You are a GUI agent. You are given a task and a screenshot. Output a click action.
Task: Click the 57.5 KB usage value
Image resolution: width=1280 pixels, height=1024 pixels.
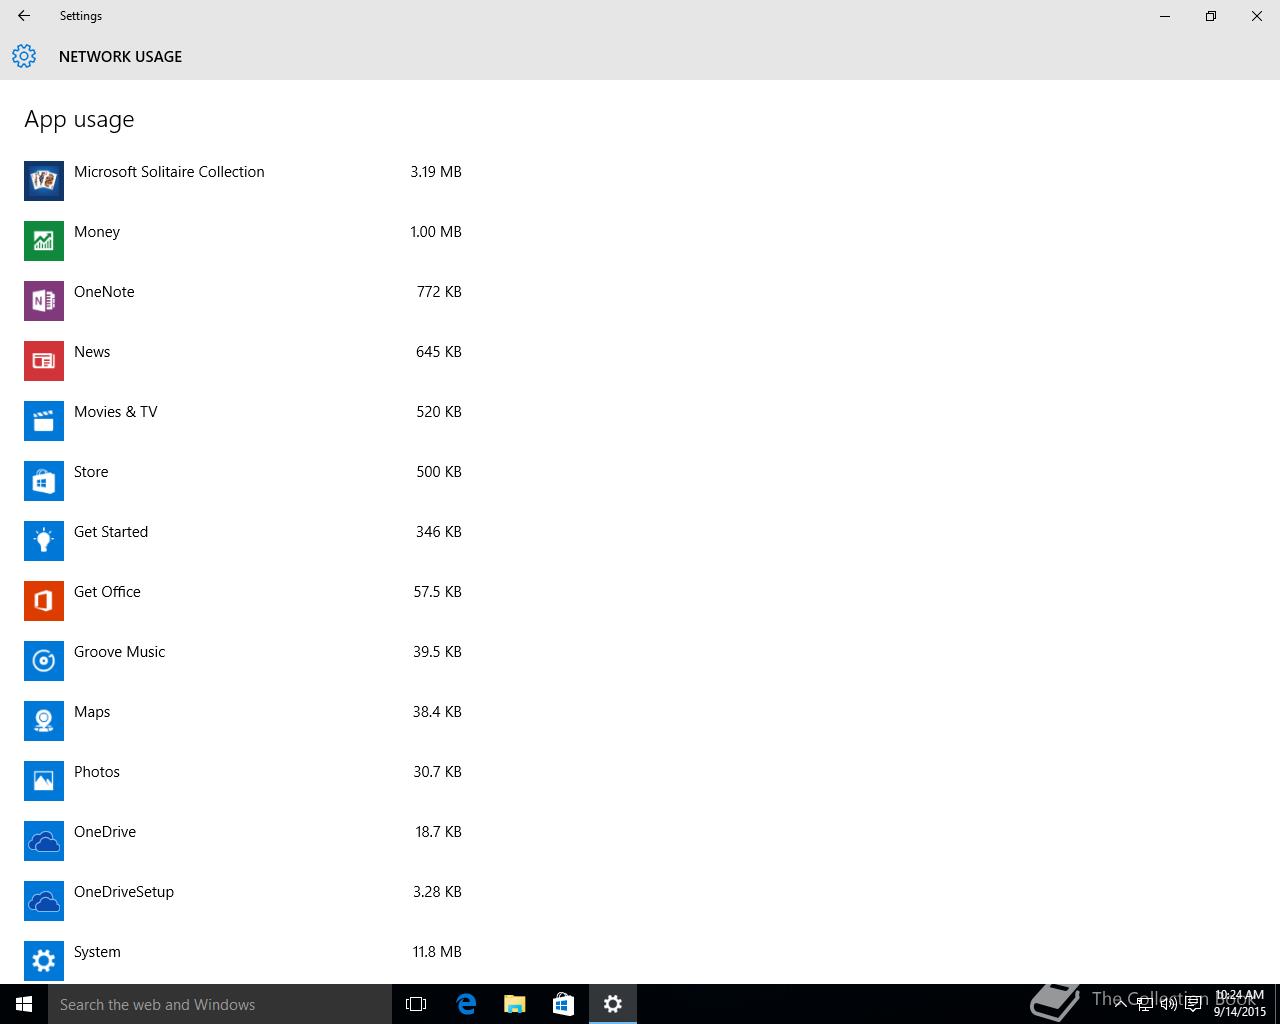437,592
